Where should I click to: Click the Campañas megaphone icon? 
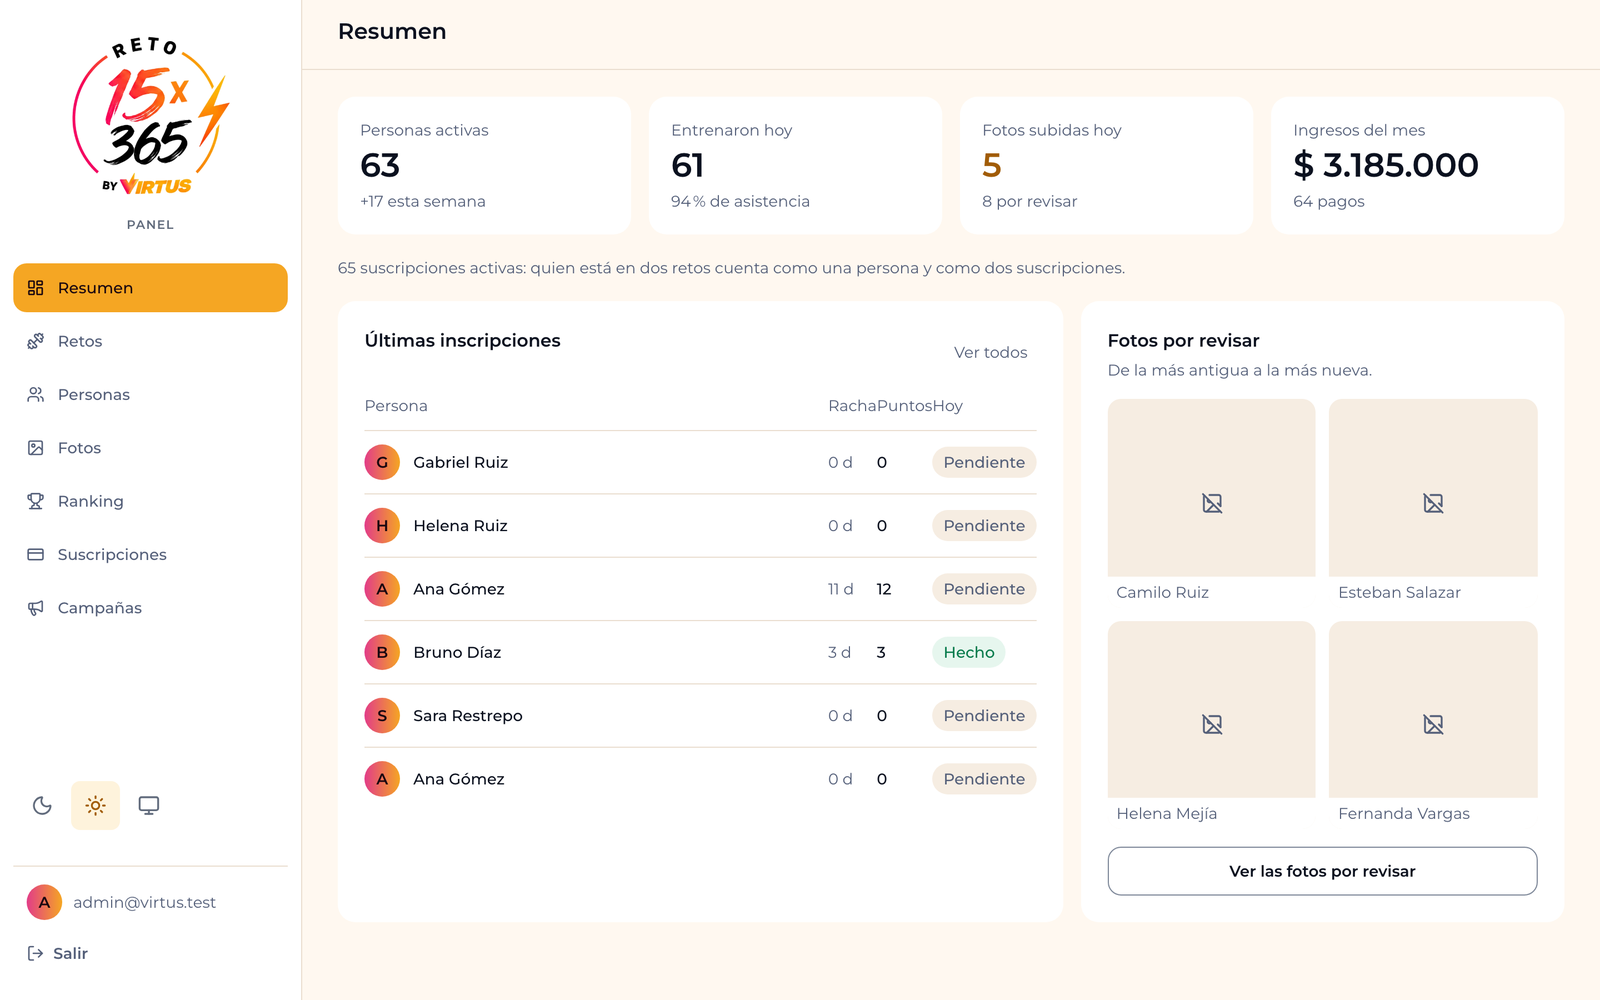(36, 608)
